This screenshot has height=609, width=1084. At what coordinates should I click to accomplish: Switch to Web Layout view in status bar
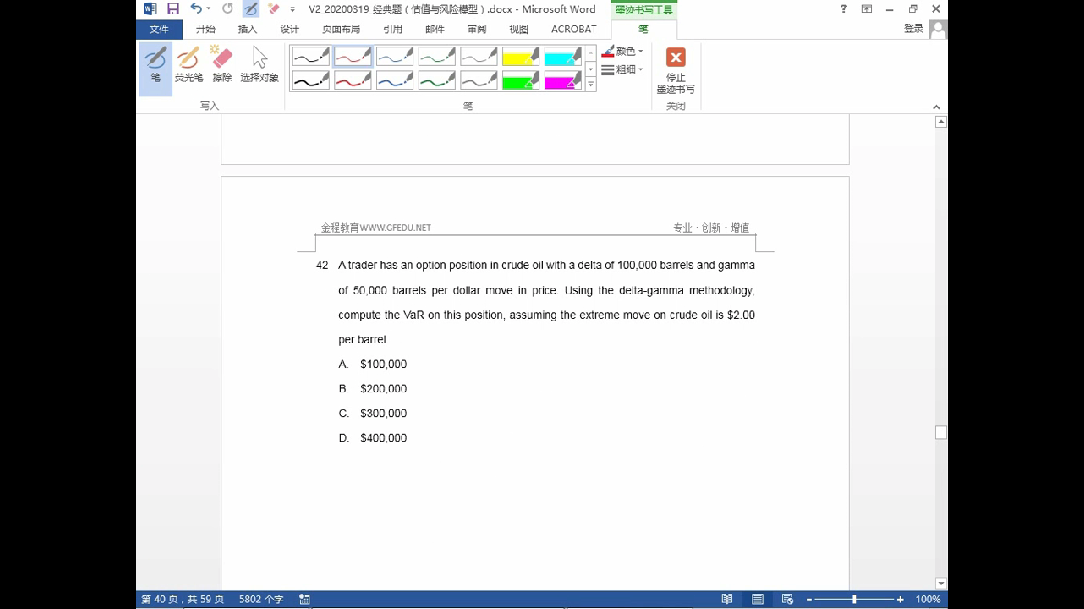[787, 599]
